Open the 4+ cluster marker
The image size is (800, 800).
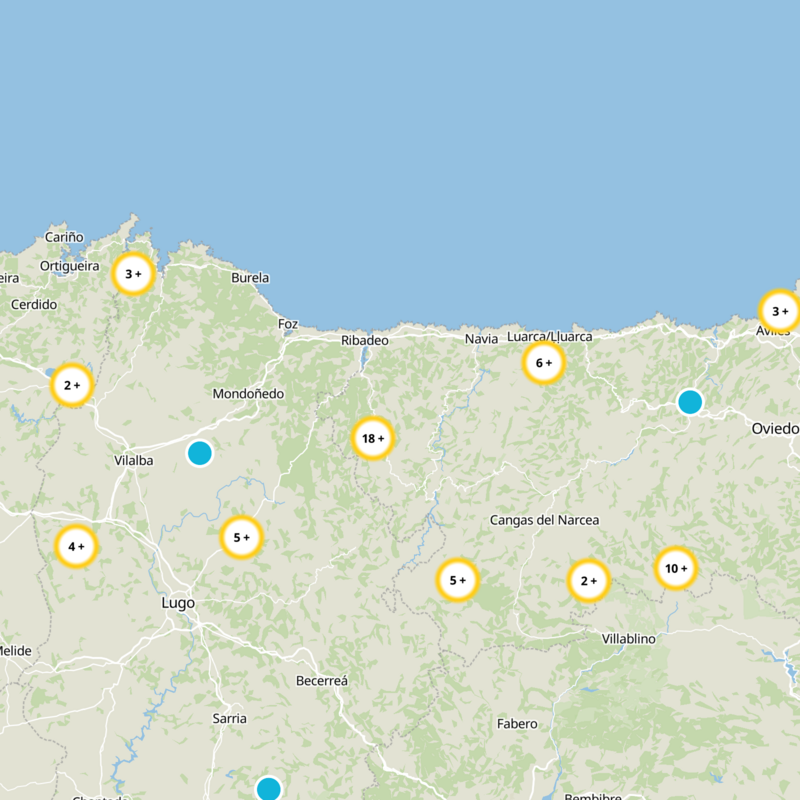pyautogui.click(x=76, y=546)
